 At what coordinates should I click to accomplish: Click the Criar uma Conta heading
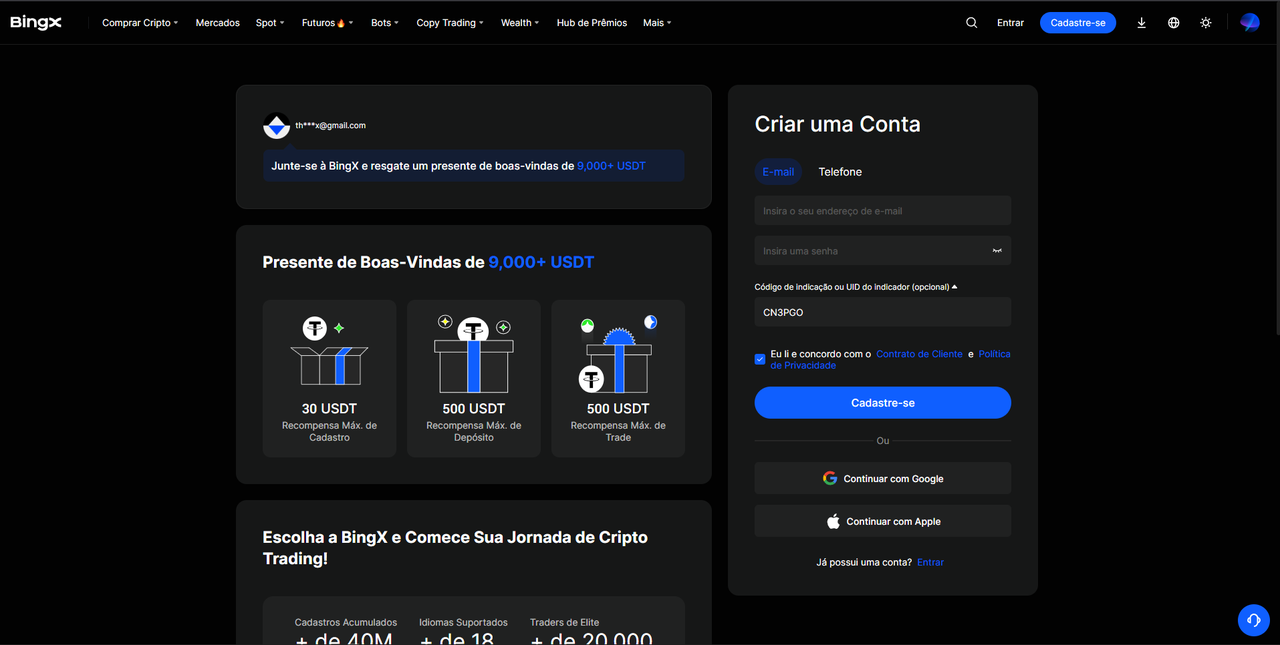[x=838, y=124]
